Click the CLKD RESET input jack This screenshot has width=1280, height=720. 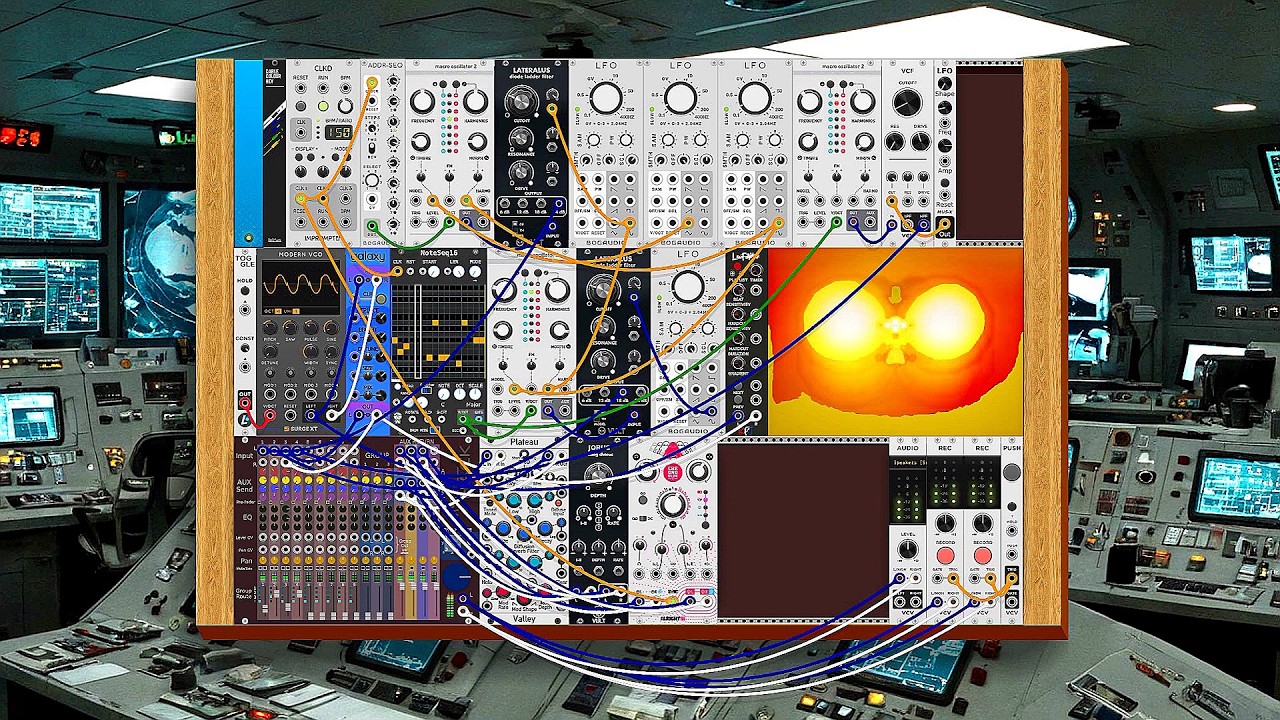(x=301, y=88)
